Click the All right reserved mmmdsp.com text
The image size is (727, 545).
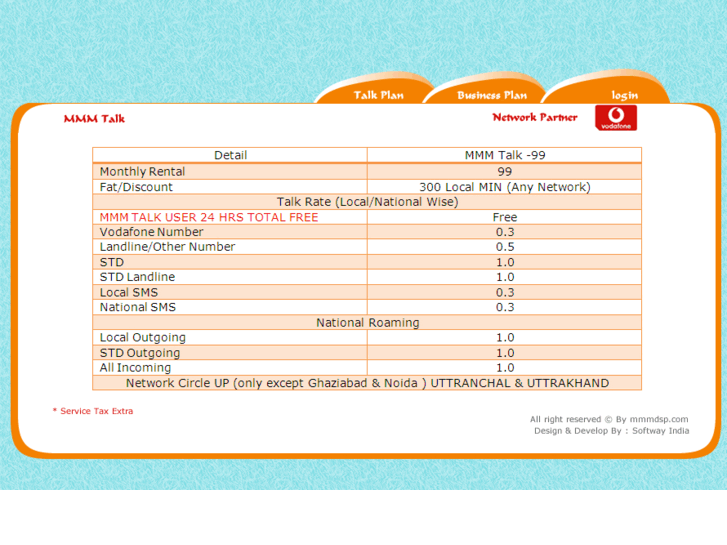pyautogui.click(x=609, y=419)
